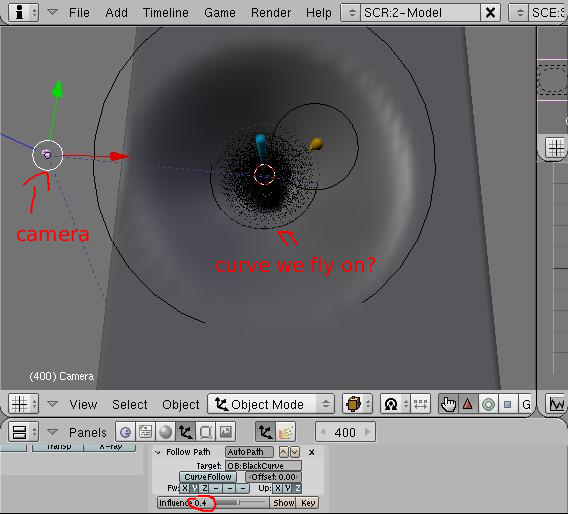Click the Show influence IPO button
Screen dimensions: 568x514
[284, 503]
